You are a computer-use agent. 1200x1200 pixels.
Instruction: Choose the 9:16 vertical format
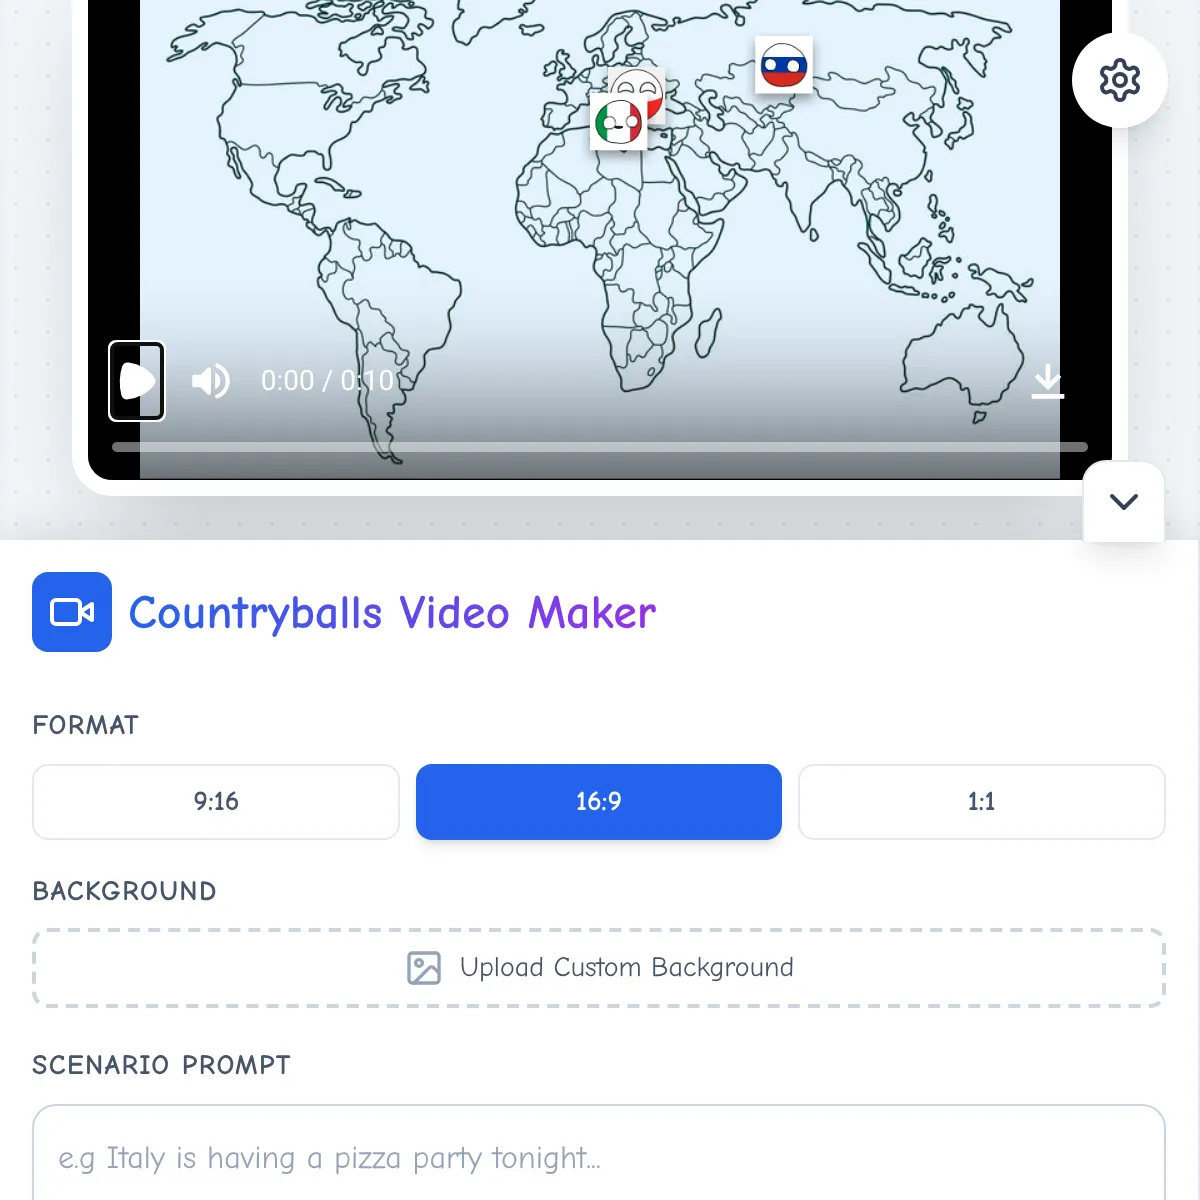click(x=216, y=802)
